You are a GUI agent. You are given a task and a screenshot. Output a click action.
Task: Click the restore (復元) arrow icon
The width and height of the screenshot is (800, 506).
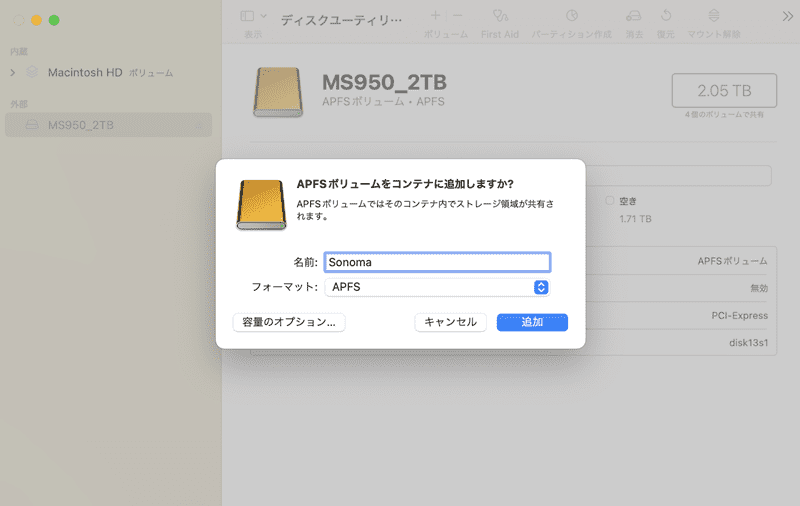[666, 16]
